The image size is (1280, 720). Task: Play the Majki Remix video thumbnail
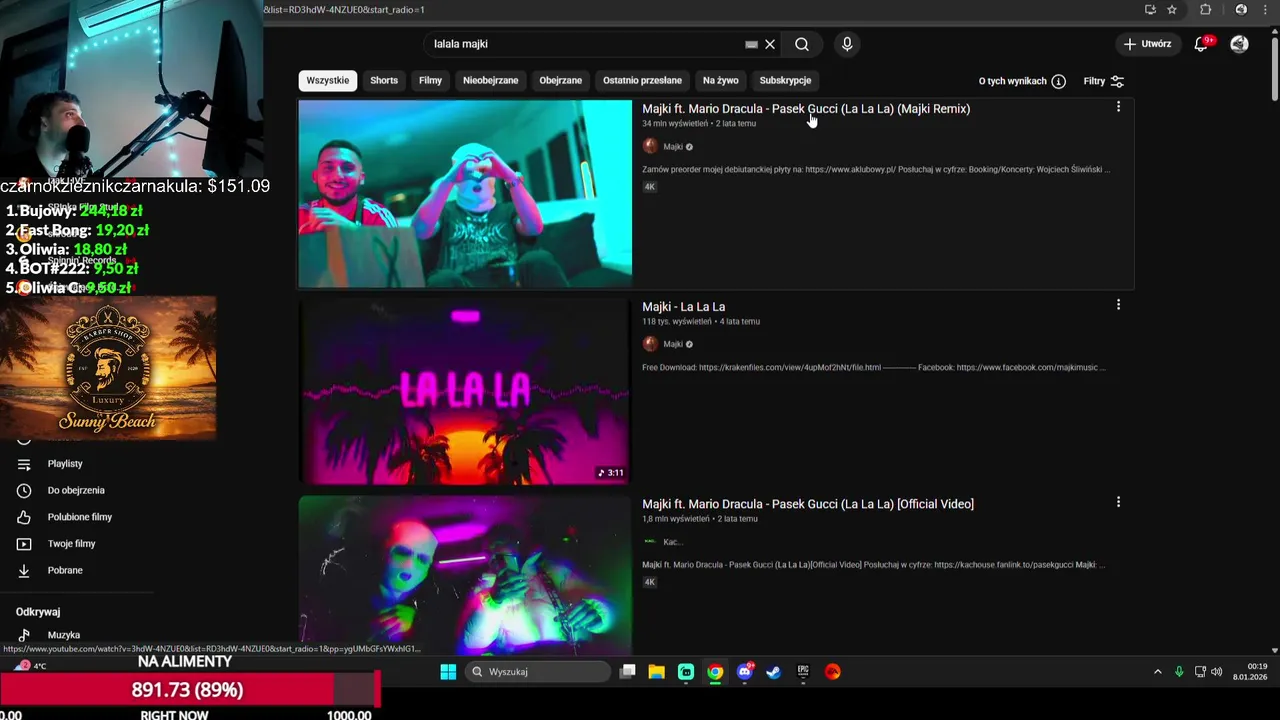click(465, 193)
